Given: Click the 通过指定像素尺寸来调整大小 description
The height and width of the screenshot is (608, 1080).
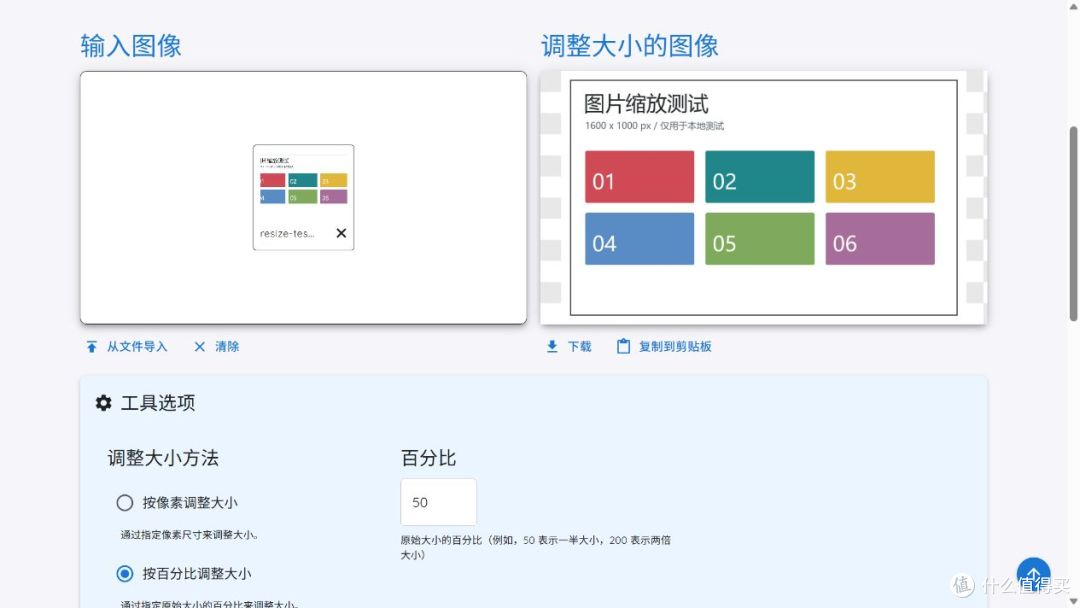Looking at the screenshot, I should point(189,534).
